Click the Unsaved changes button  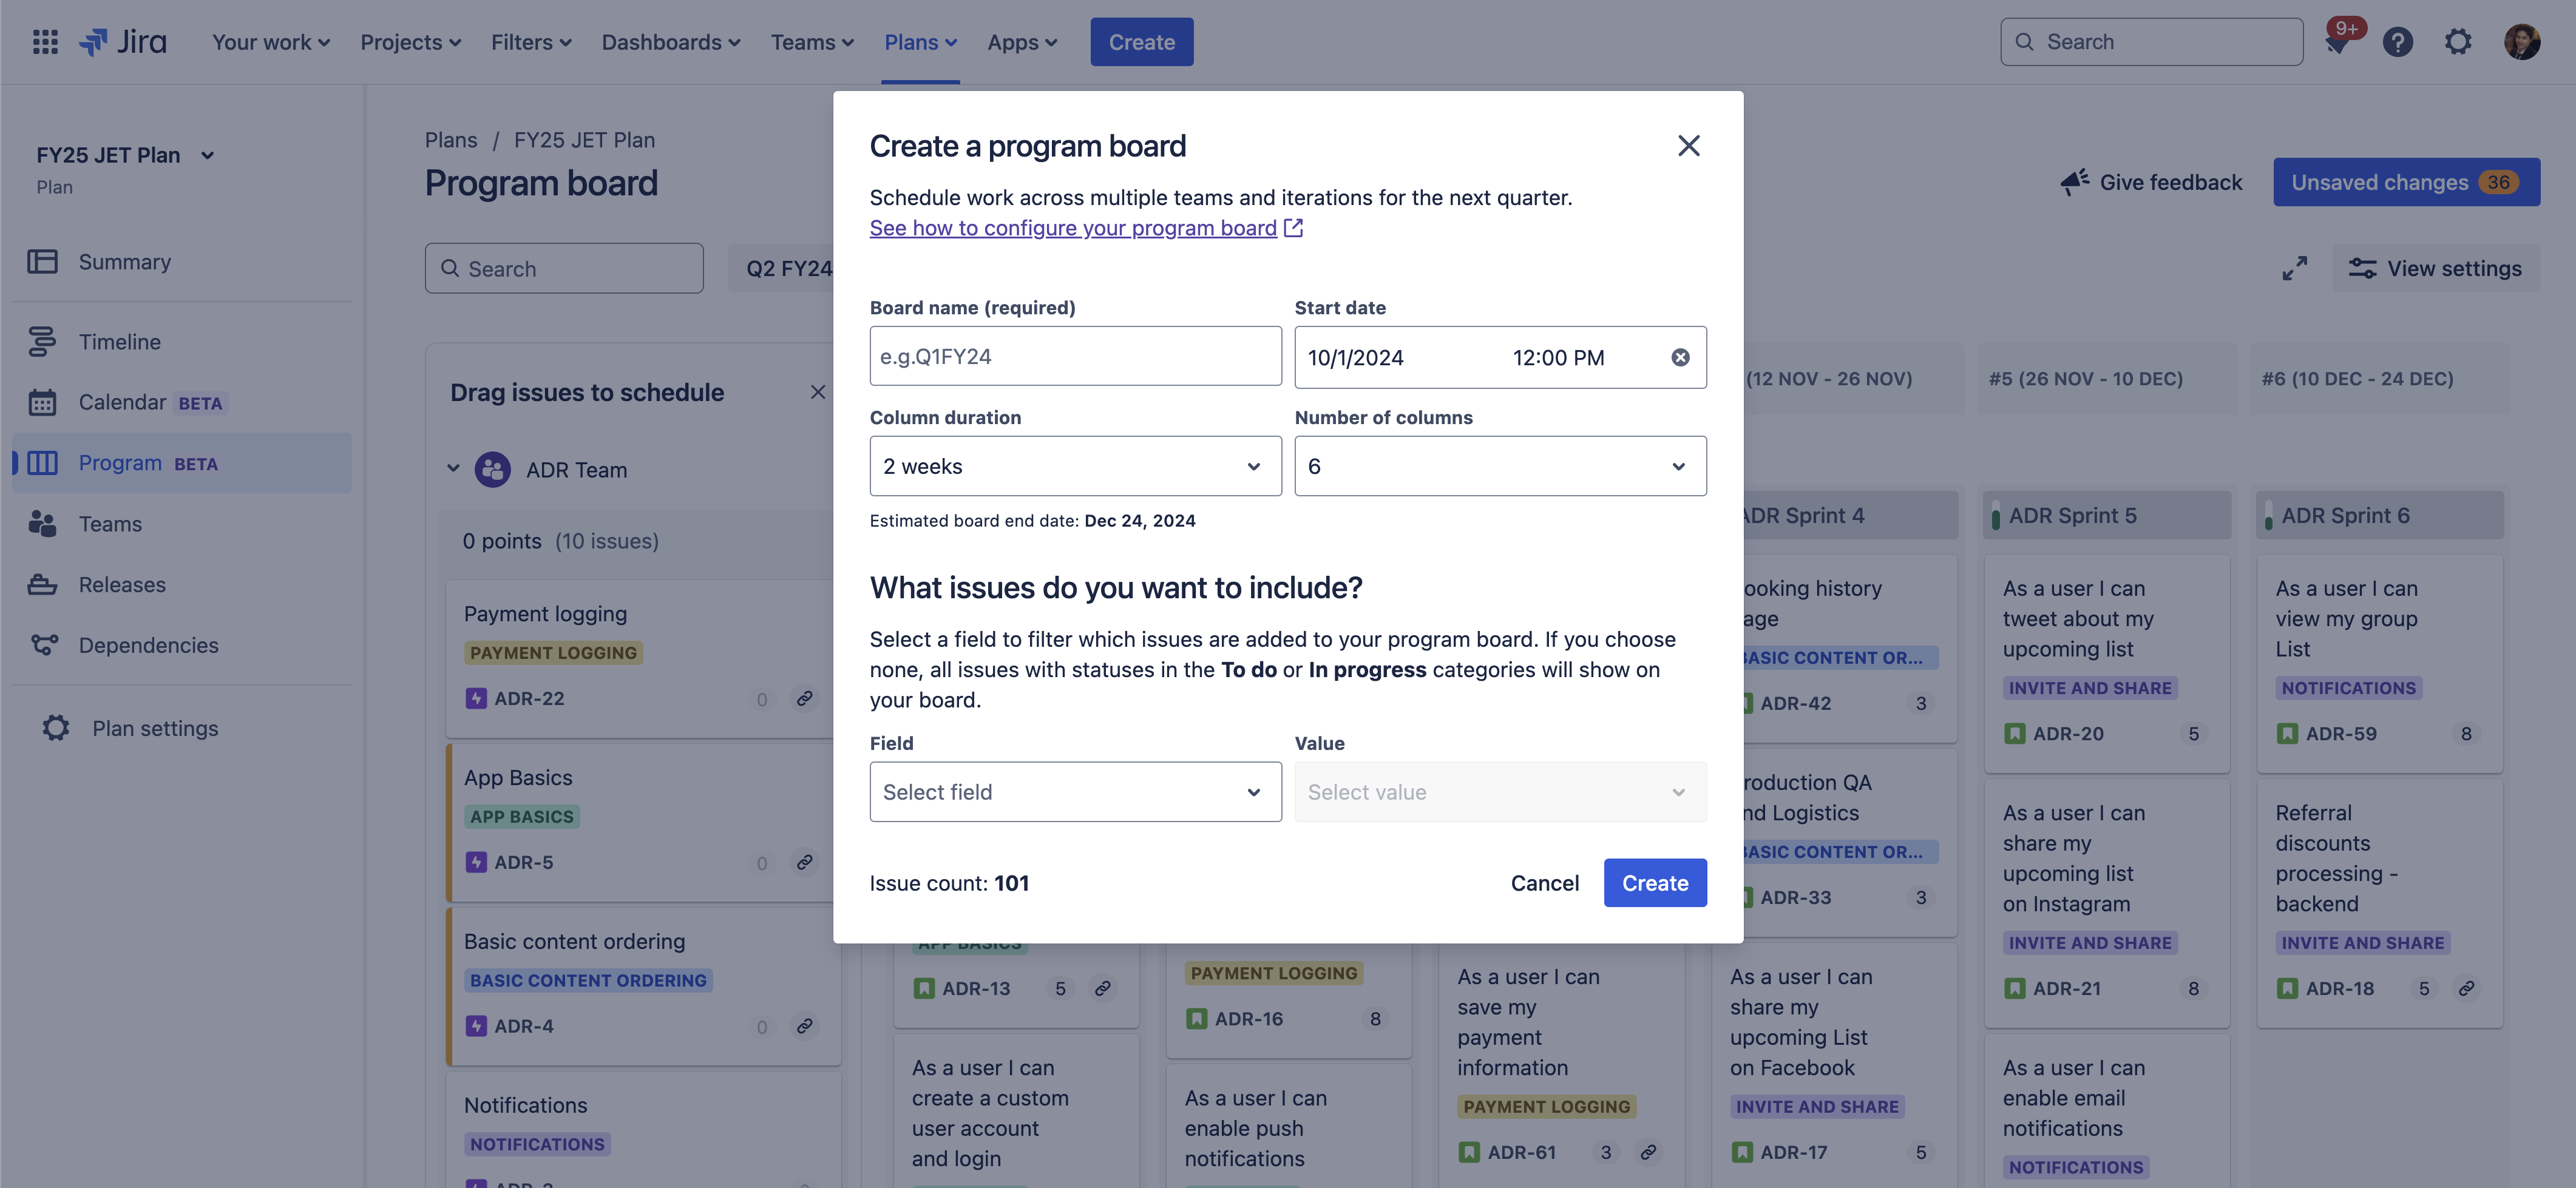click(2406, 182)
